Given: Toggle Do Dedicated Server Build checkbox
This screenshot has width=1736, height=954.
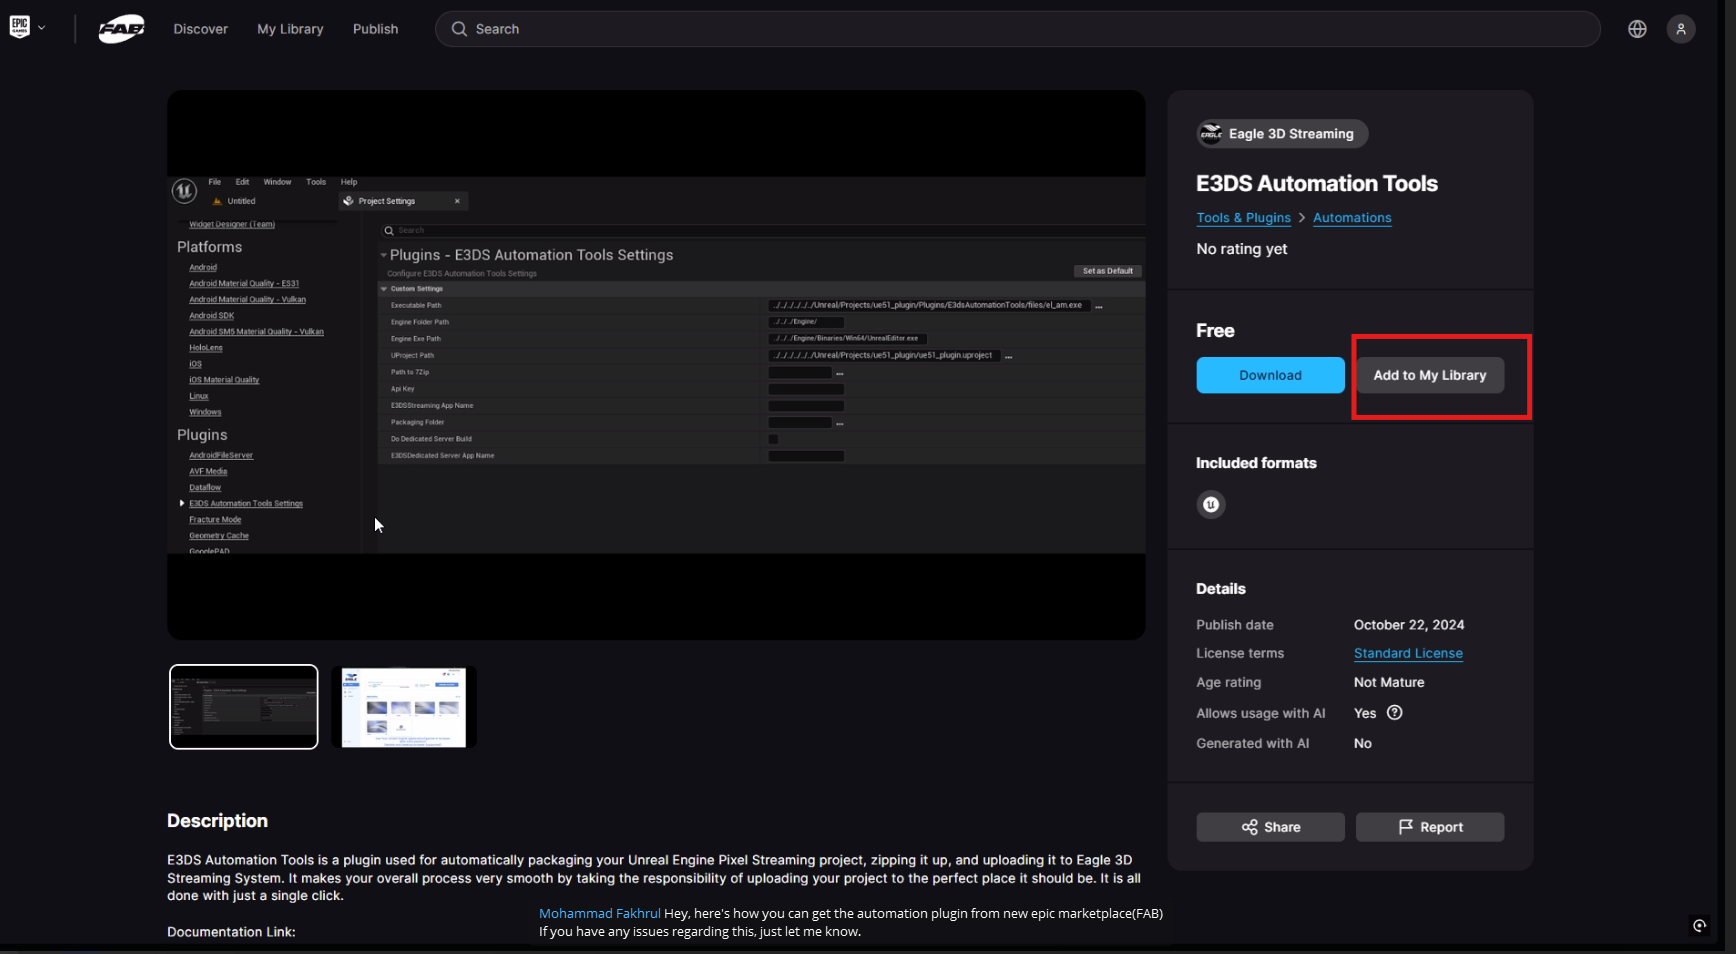Looking at the screenshot, I should (773, 439).
